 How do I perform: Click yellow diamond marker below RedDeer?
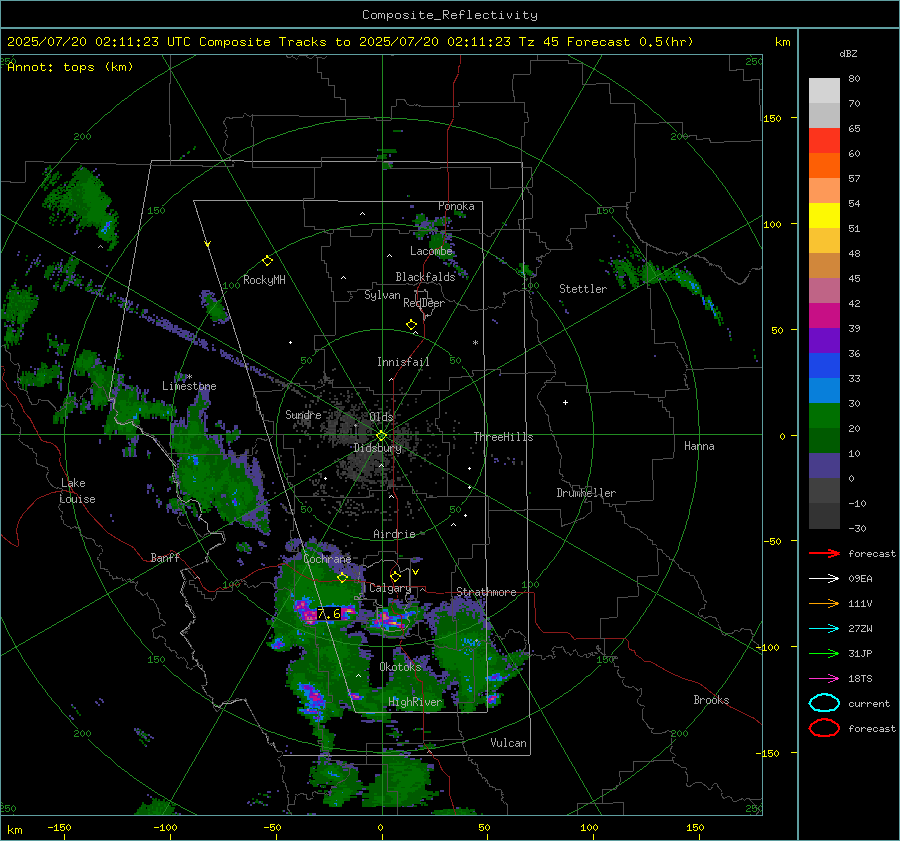[x=411, y=325]
